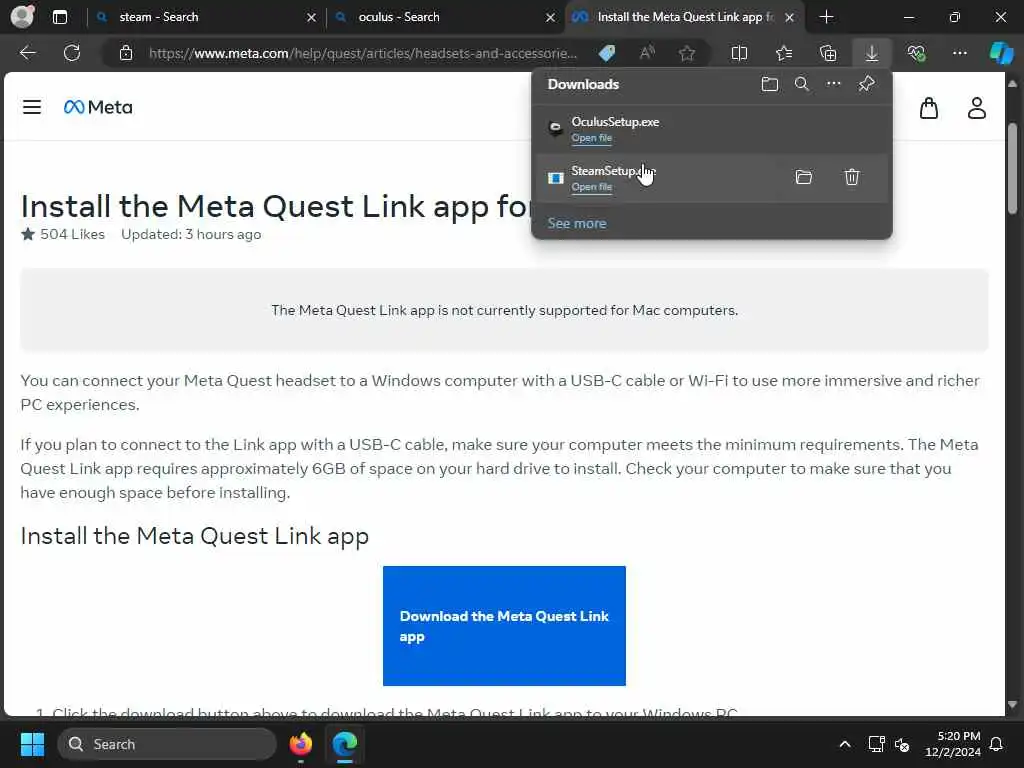Toggle the Downloads toolbar button
This screenshot has height=768, width=1024.
click(x=872, y=53)
